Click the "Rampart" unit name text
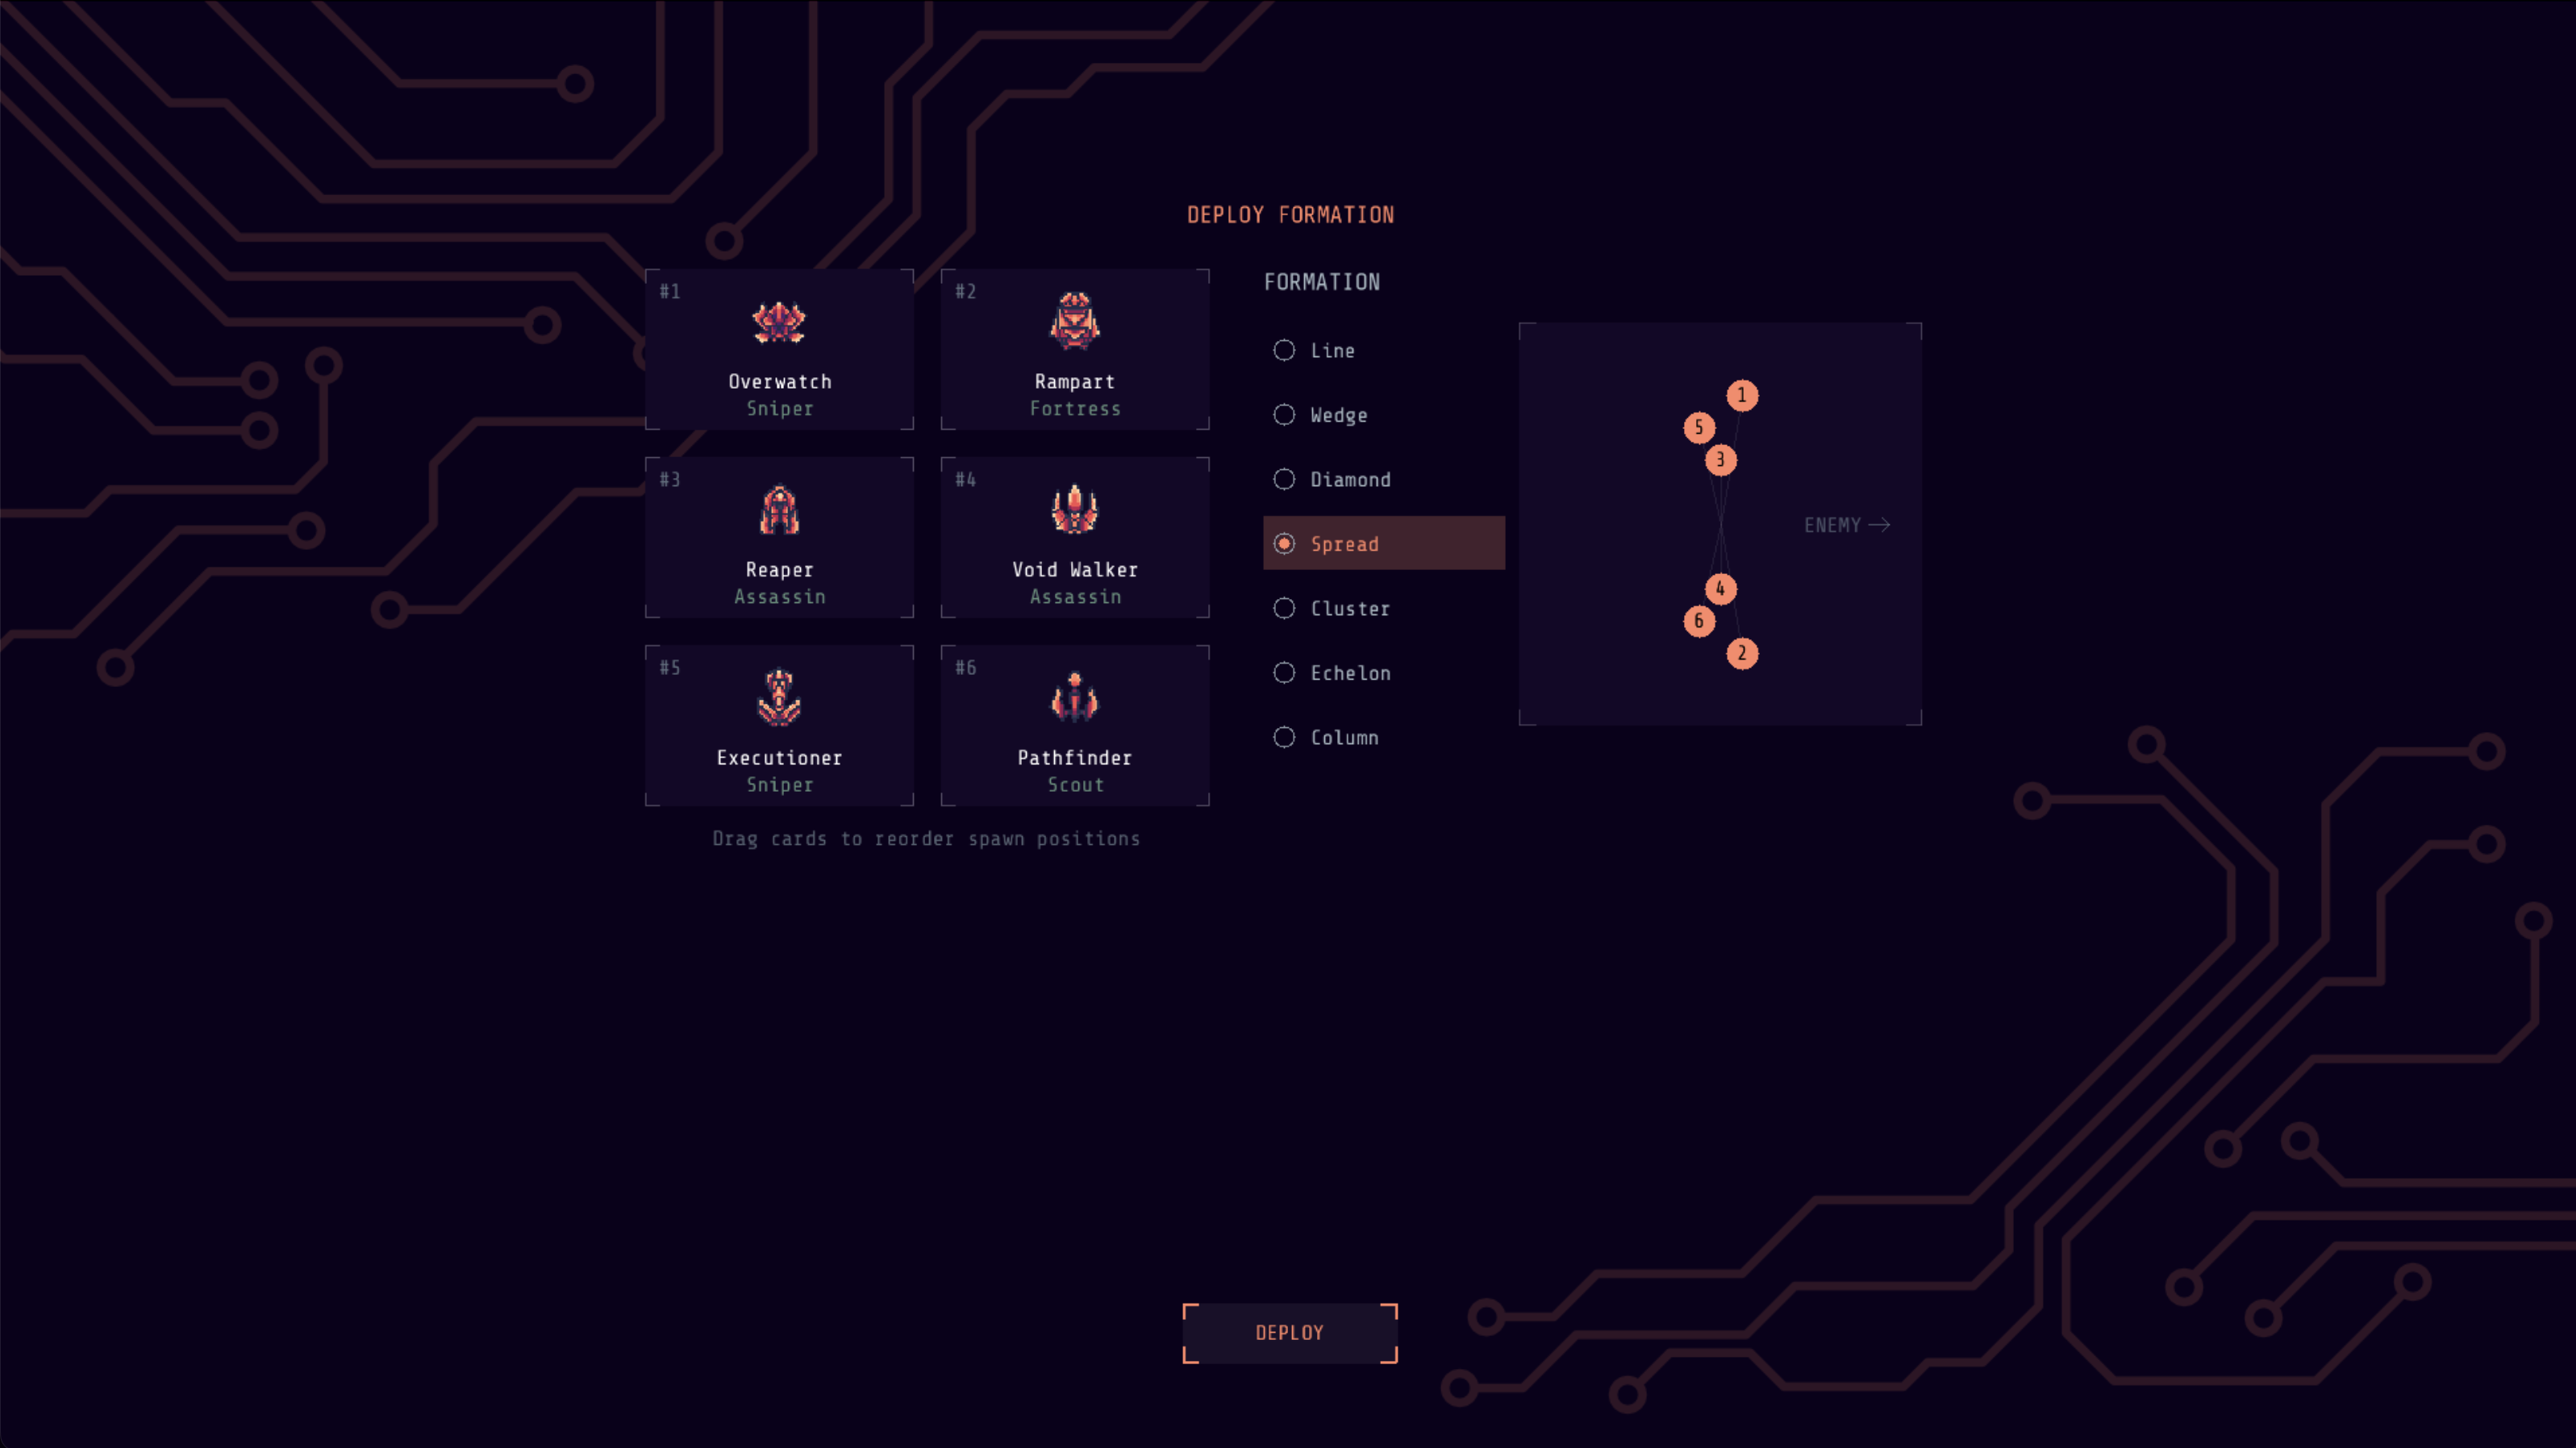The image size is (2576, 1448). pos(1075,382)
